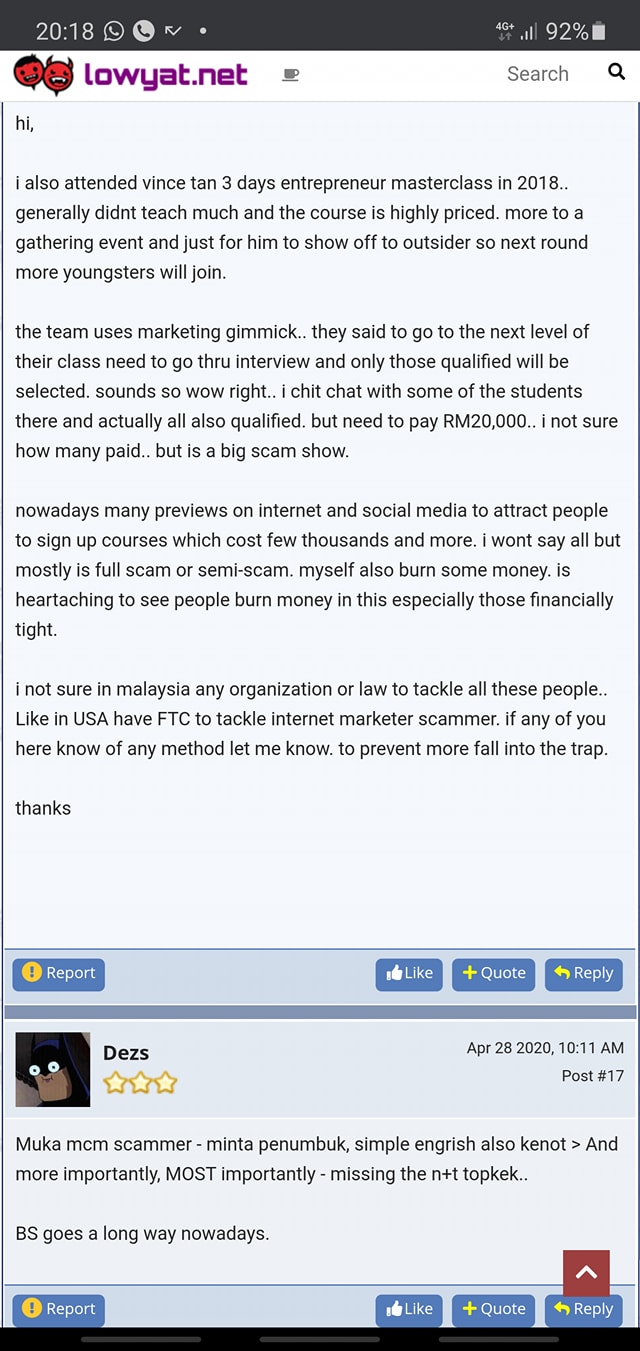Quote the masterclass review post

pyautogui.click(x=494, y=973)
